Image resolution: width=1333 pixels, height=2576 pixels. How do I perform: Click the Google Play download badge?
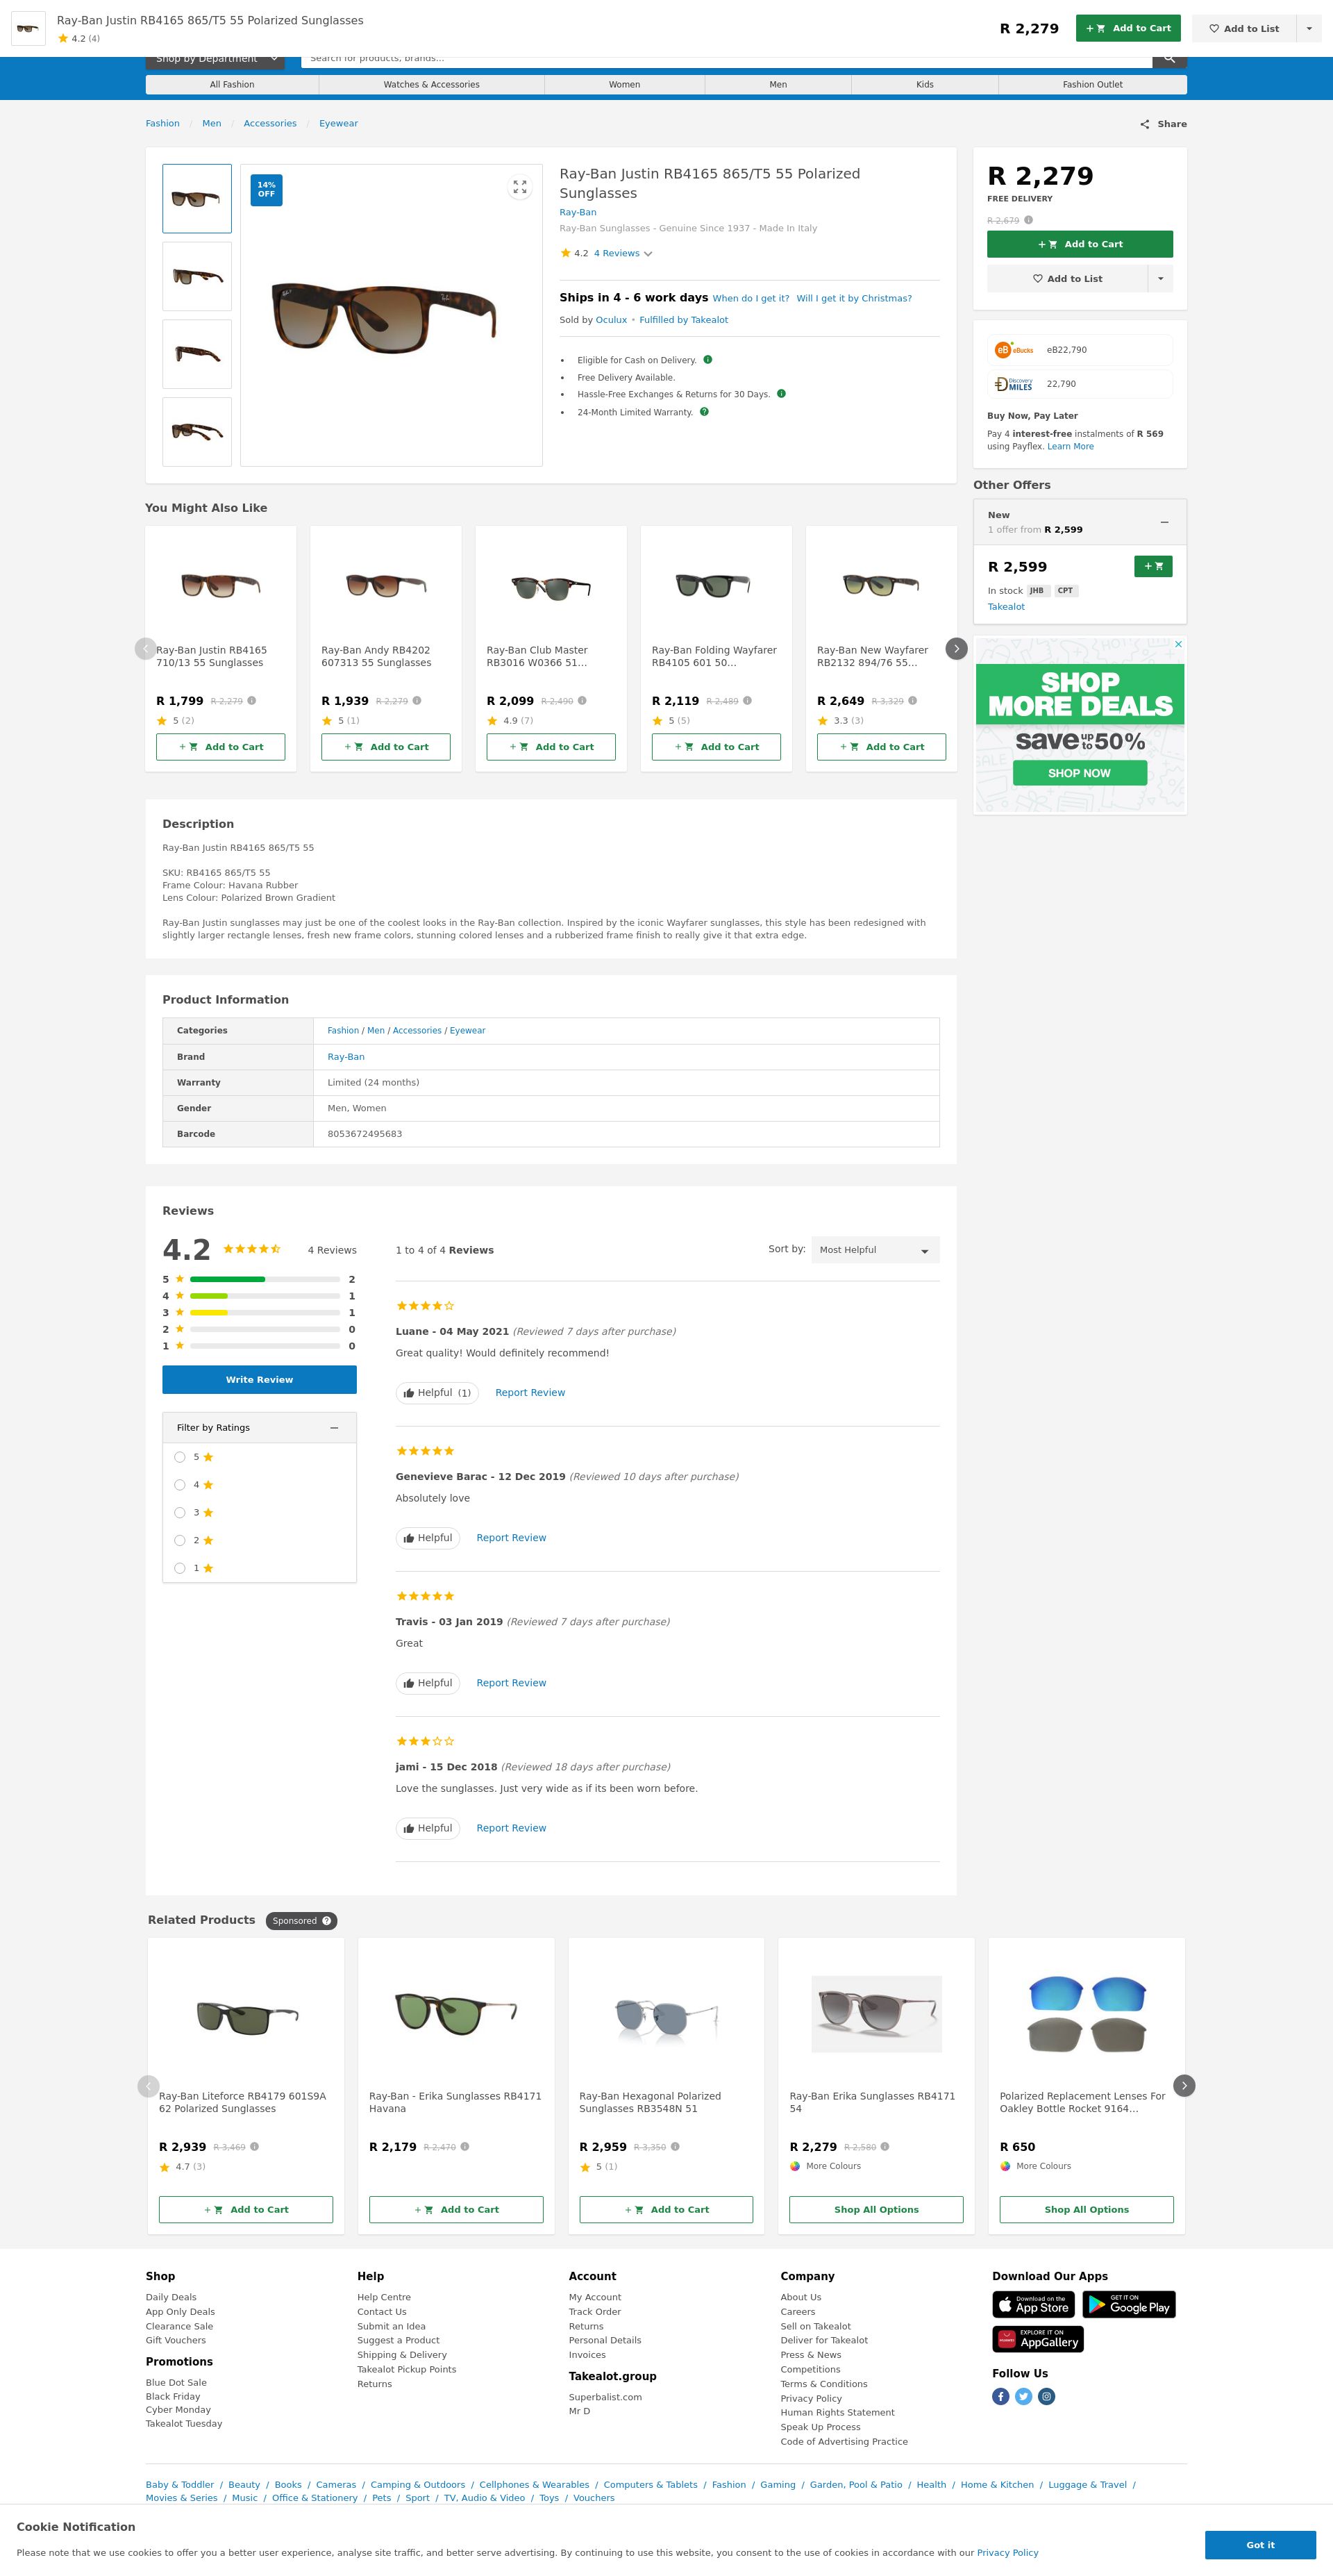coord(1128,2304)
